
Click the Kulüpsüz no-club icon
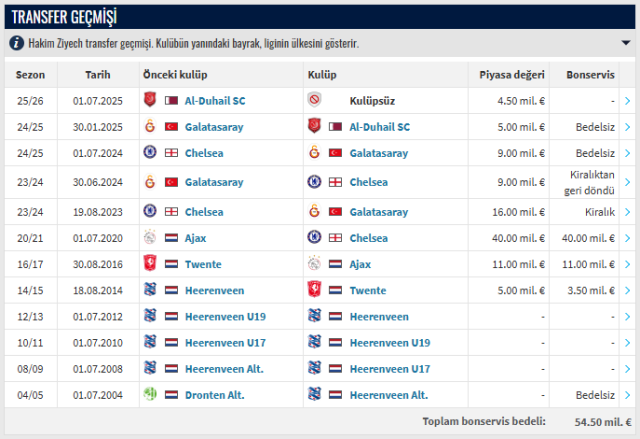click(314, 100)
